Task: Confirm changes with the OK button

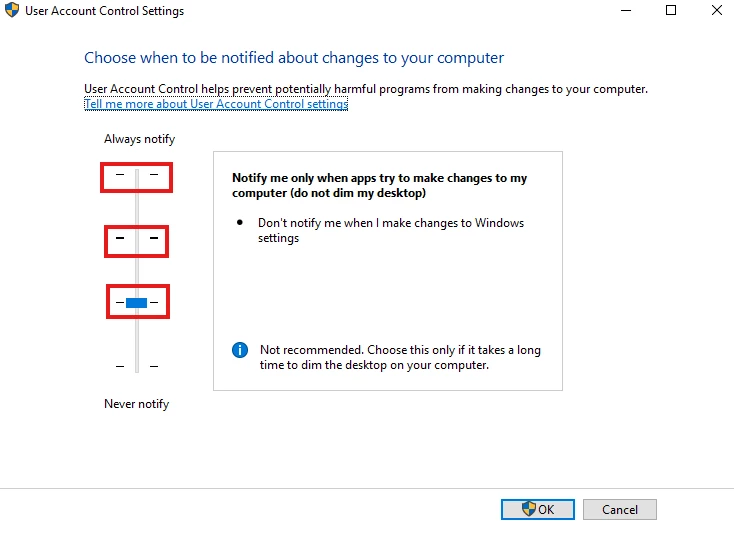Action: point(538,509)
